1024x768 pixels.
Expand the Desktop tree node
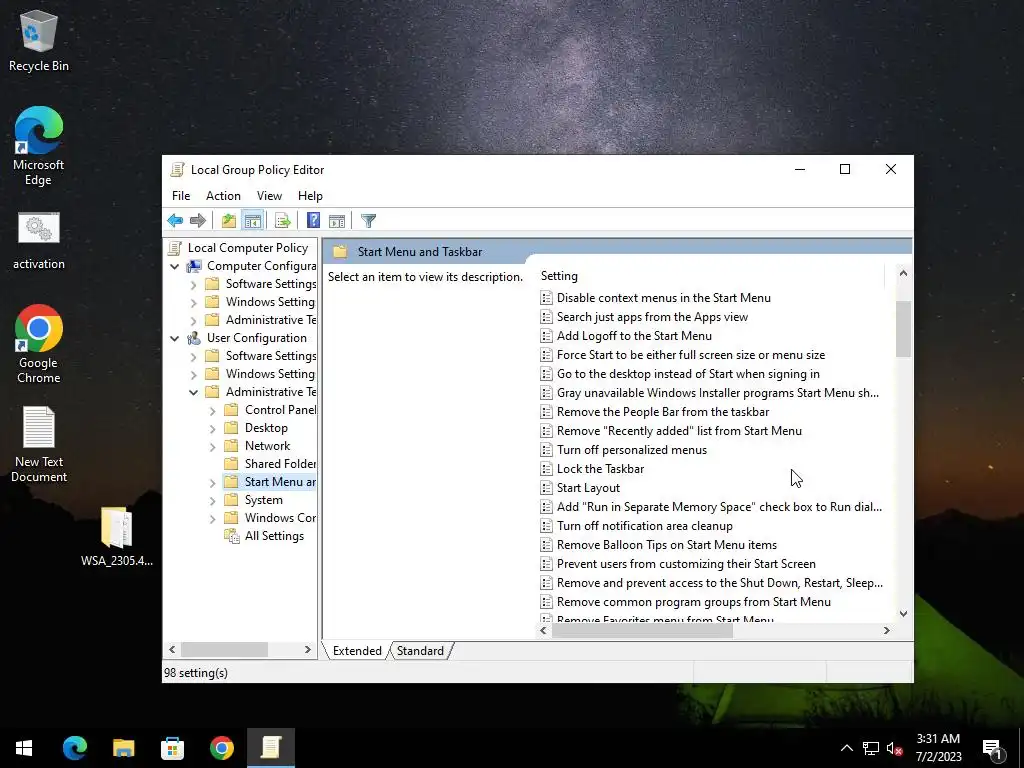click(x=212, y=428)
